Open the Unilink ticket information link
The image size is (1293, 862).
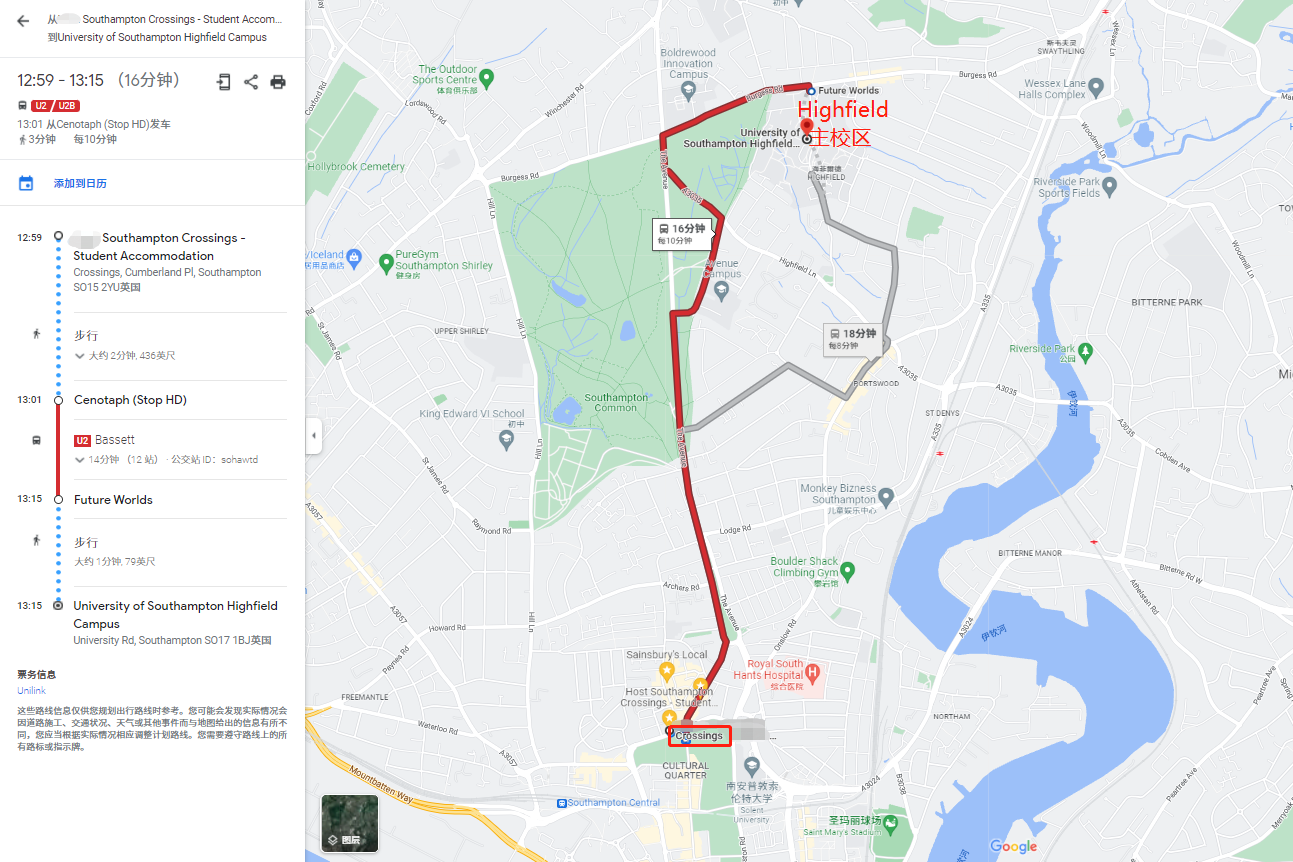coord(31,690)
